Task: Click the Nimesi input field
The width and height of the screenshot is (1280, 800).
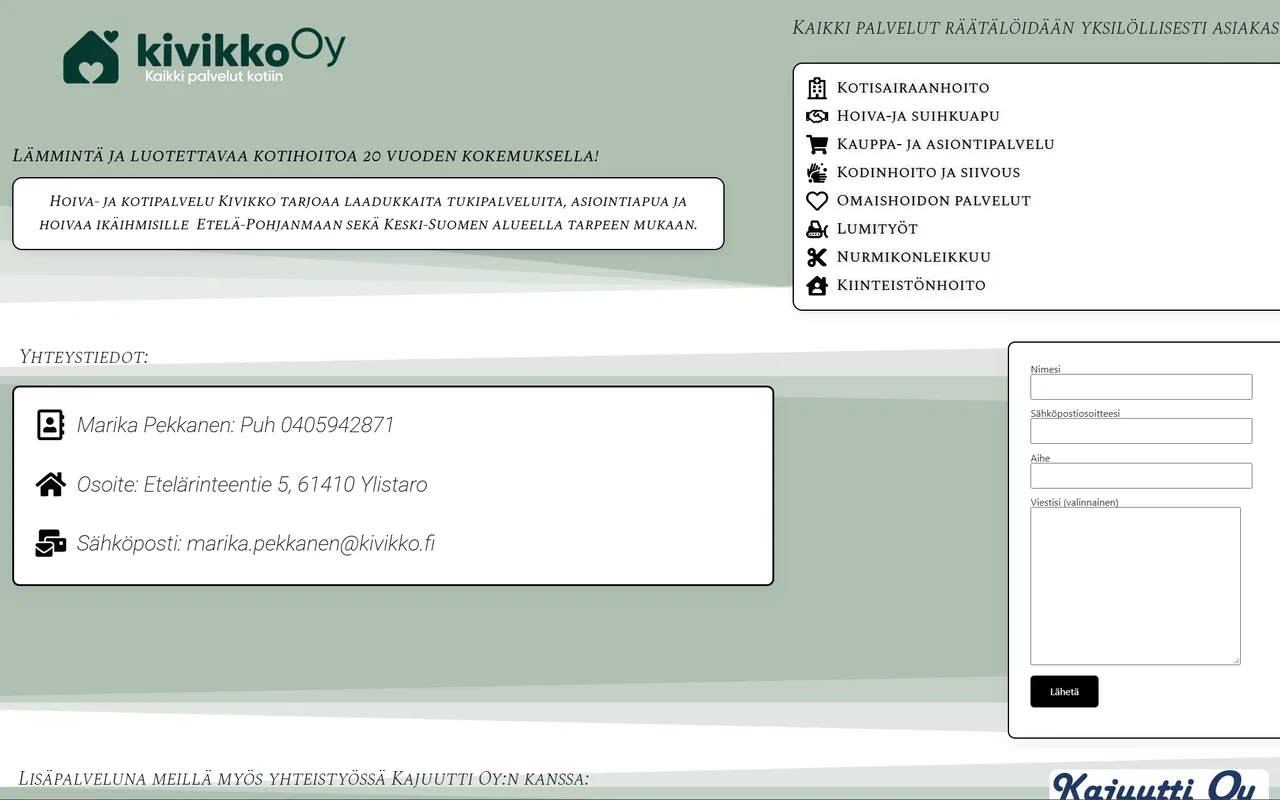Action: pyautogui.click(x=1141, y=387)
